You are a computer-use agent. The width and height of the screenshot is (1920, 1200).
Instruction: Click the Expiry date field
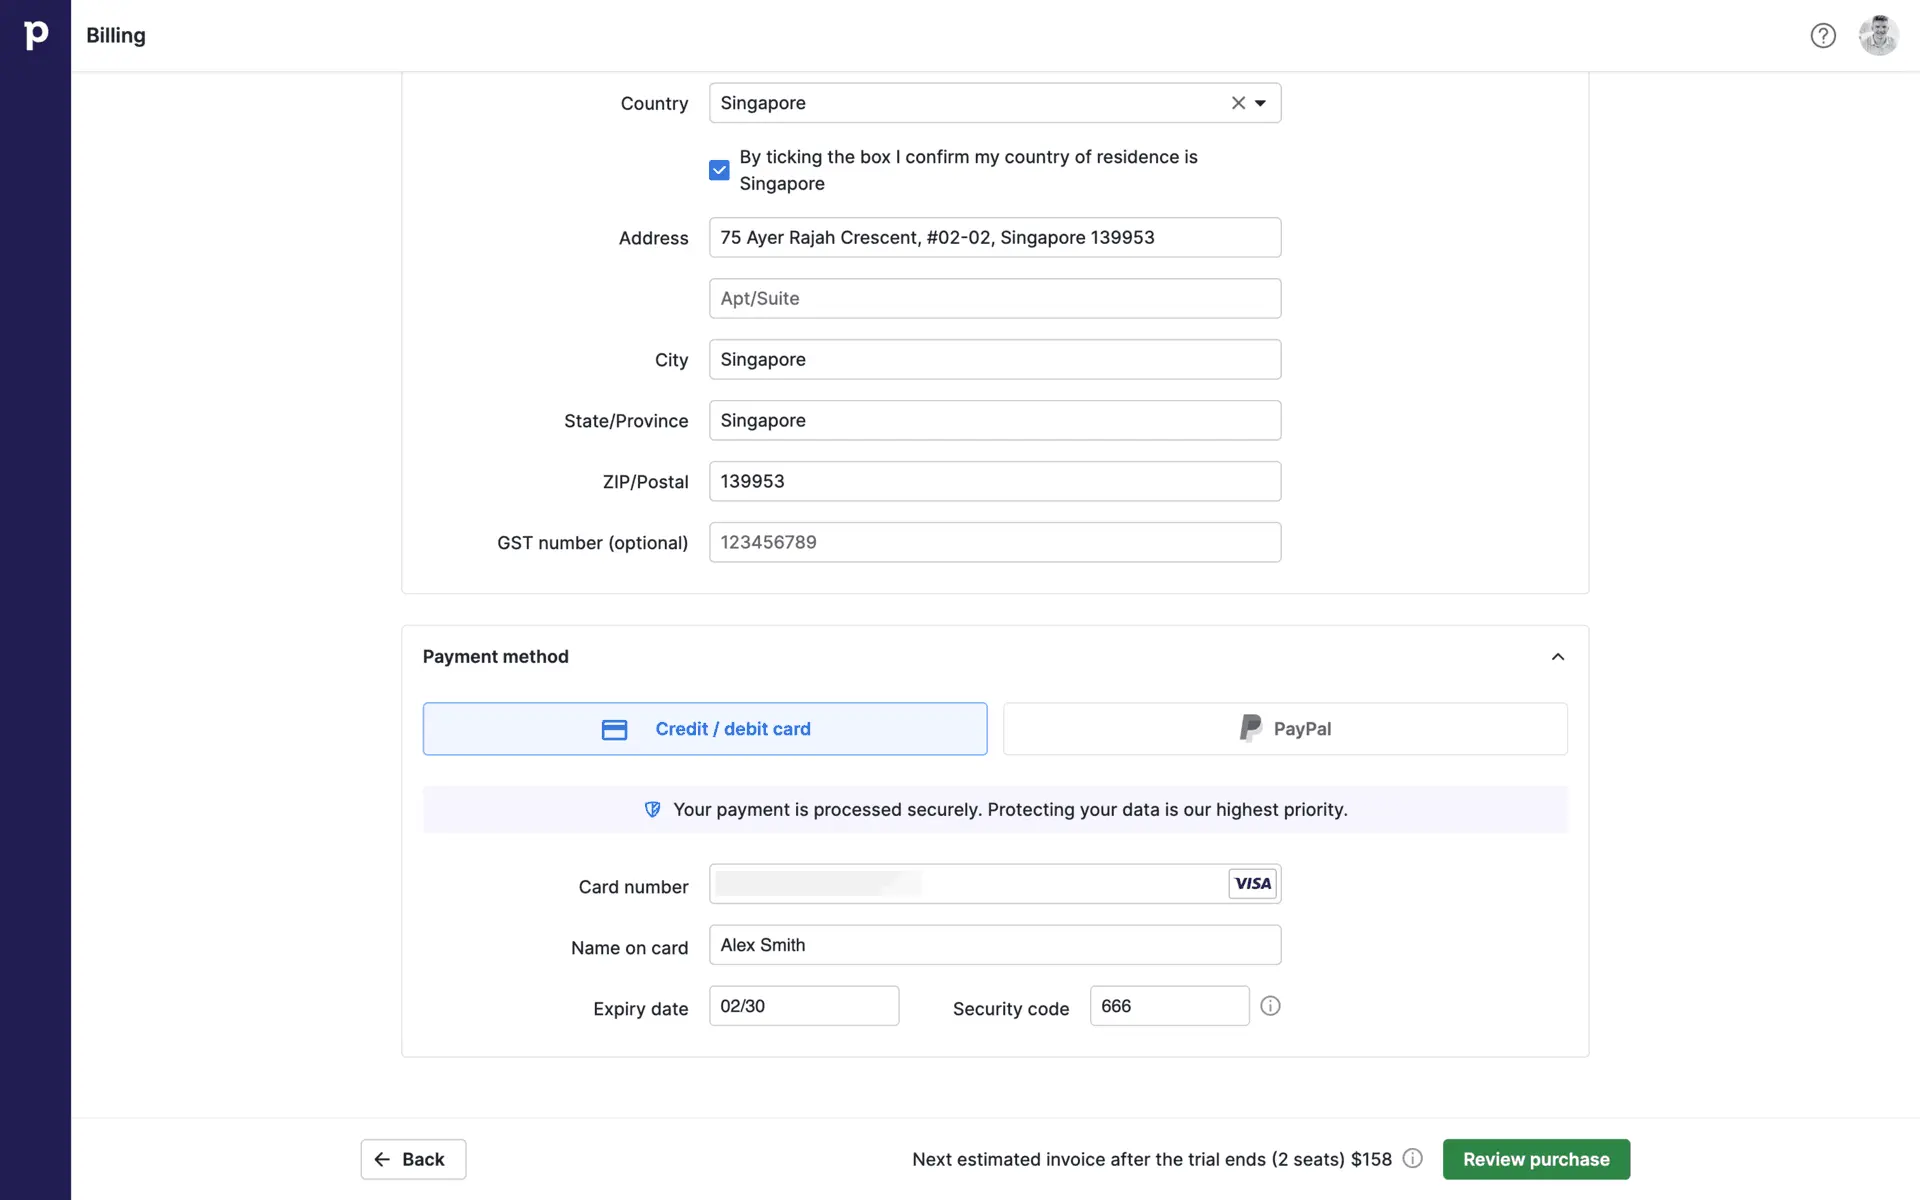pos(803,1006)
